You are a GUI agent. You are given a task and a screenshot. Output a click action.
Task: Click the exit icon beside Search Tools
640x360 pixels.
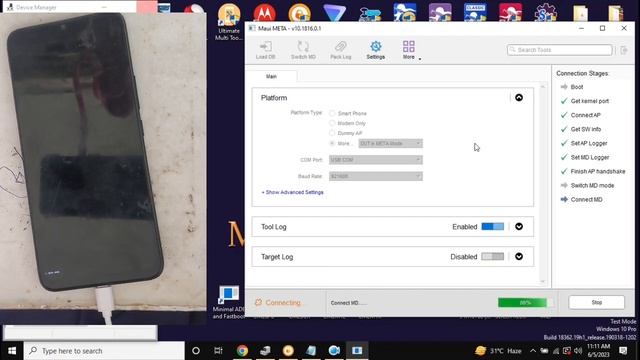(x=624, y=50)
